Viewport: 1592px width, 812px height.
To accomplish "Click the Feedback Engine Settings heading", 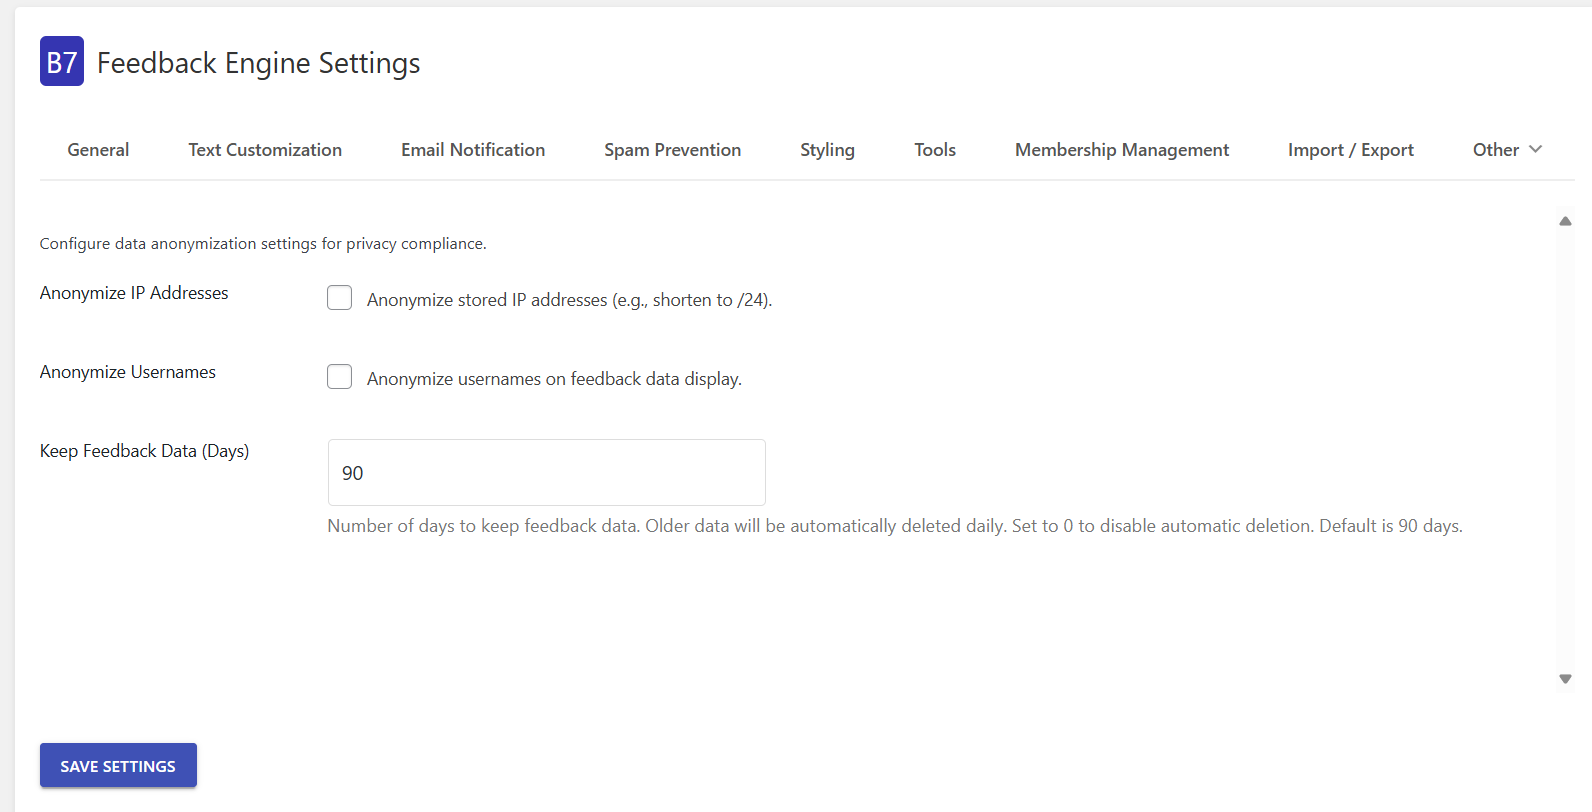I will (258, 63).
